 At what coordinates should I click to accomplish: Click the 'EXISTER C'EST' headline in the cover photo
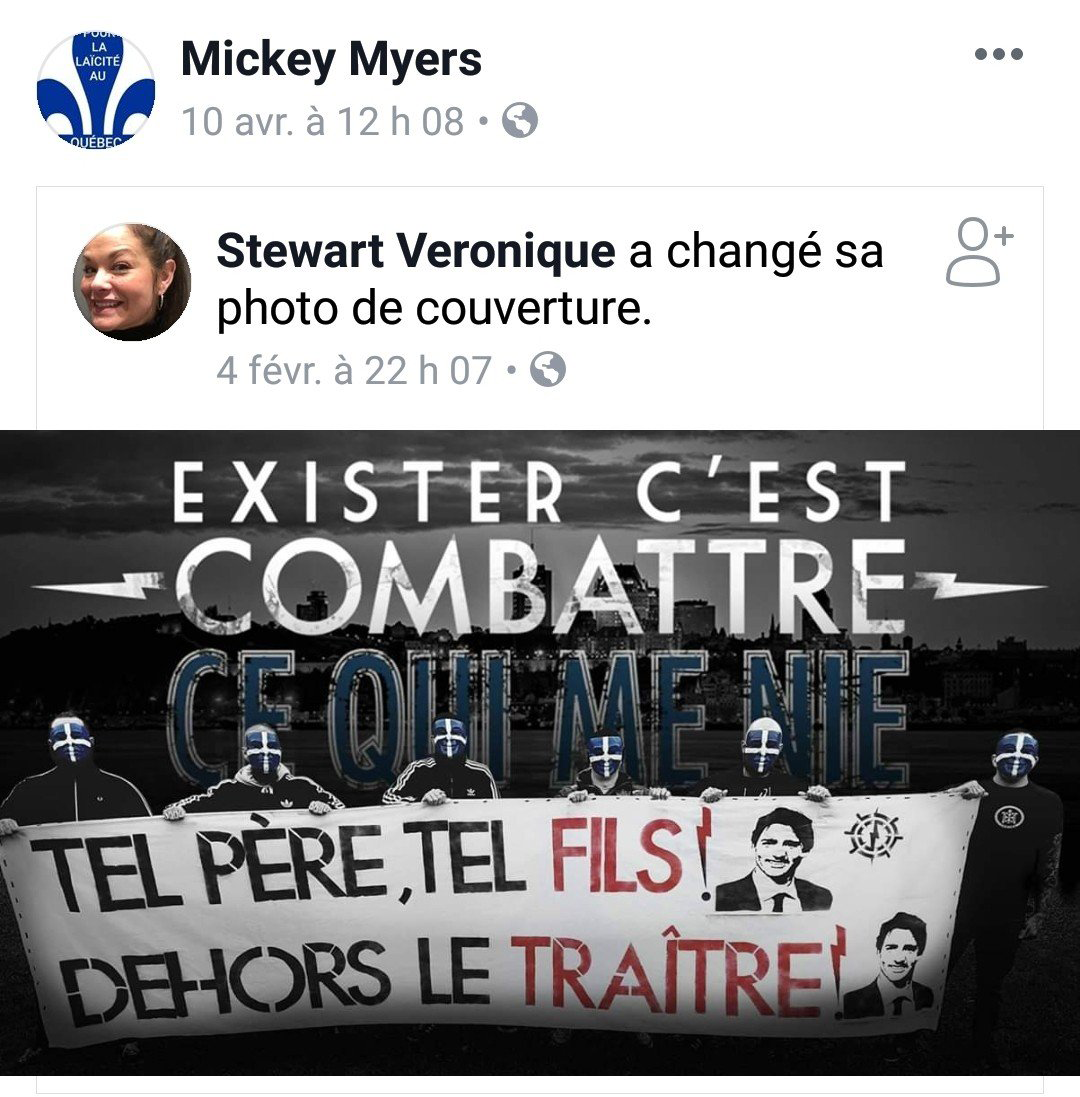click(x=539, y=491)
